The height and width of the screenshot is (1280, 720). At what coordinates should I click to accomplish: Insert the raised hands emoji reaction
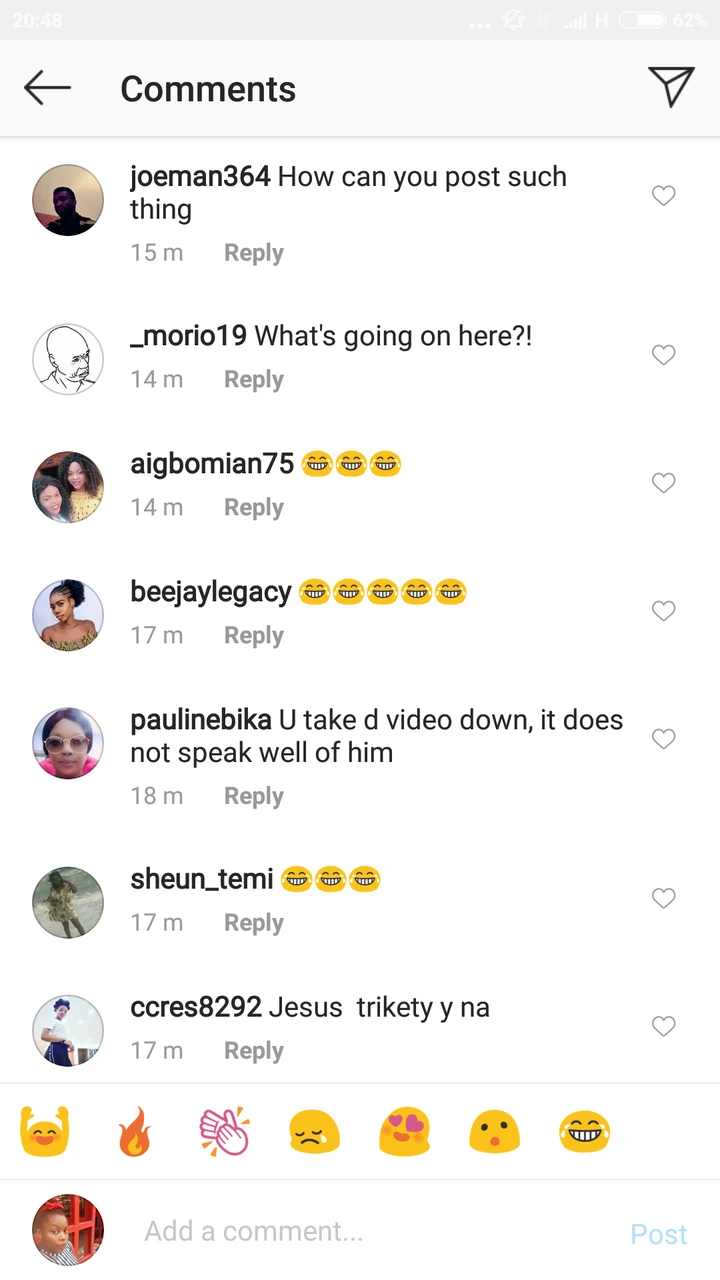44,1132
